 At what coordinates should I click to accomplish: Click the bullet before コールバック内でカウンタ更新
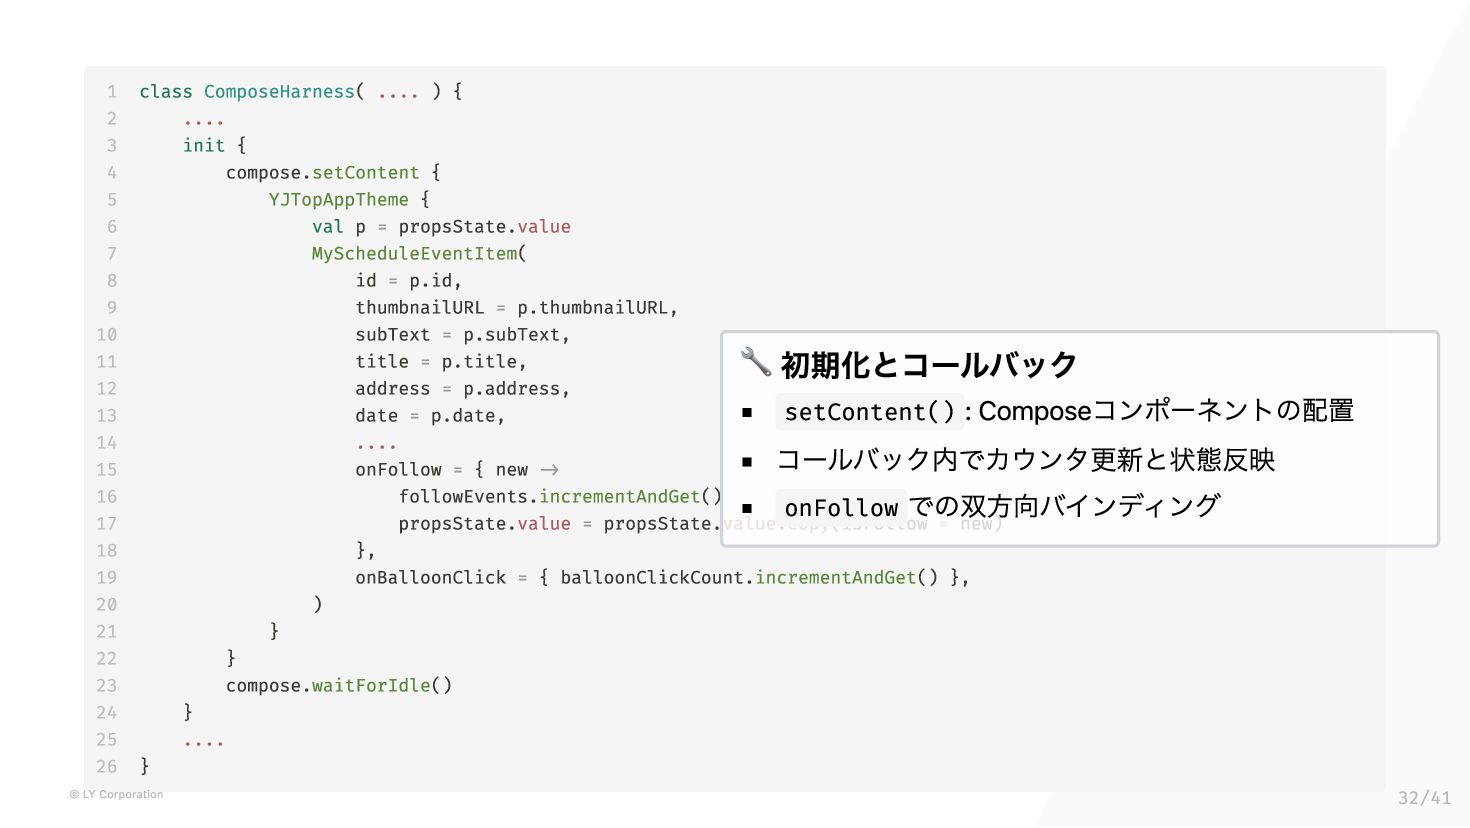tap(747, 461)
